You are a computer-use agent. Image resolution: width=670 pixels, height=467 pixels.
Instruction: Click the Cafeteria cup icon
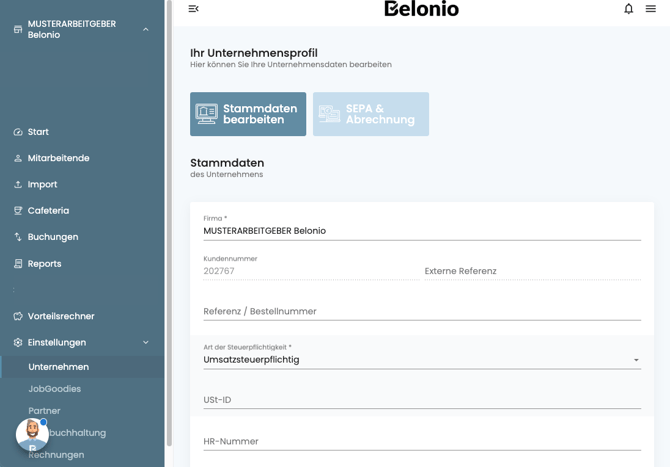pyautogui.click(x=18, y=211)
